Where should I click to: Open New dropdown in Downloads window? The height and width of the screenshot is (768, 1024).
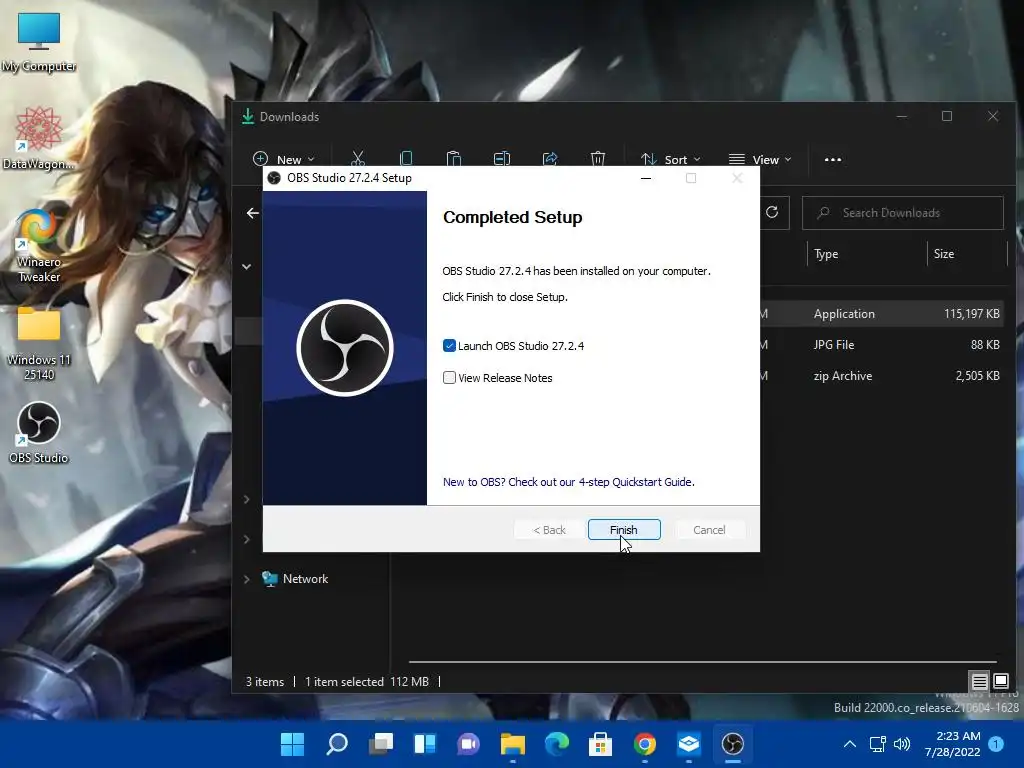[x=283, y=159]
